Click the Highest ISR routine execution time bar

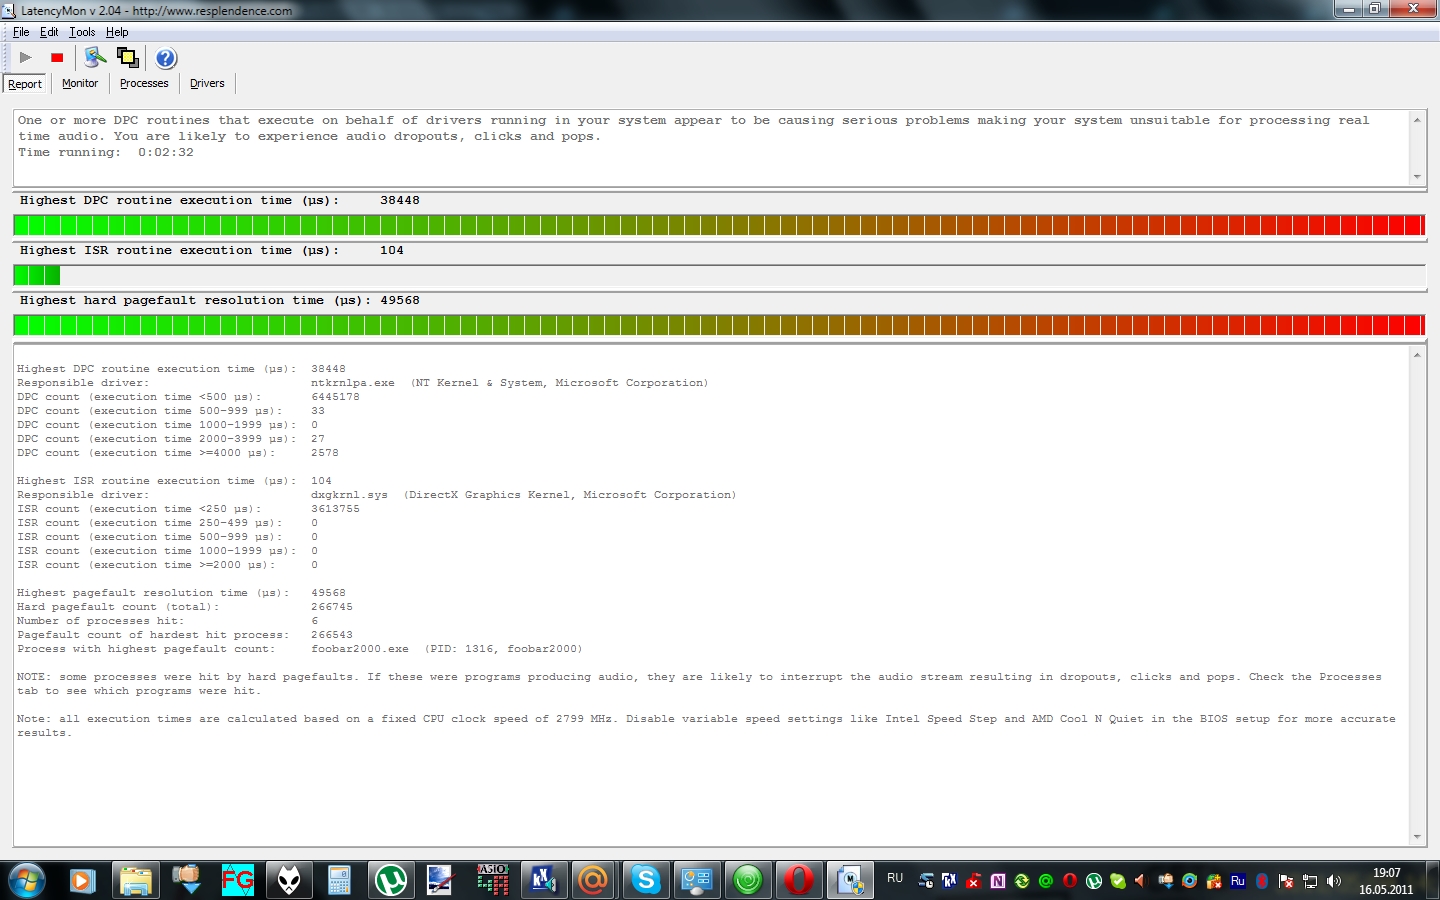719,275
